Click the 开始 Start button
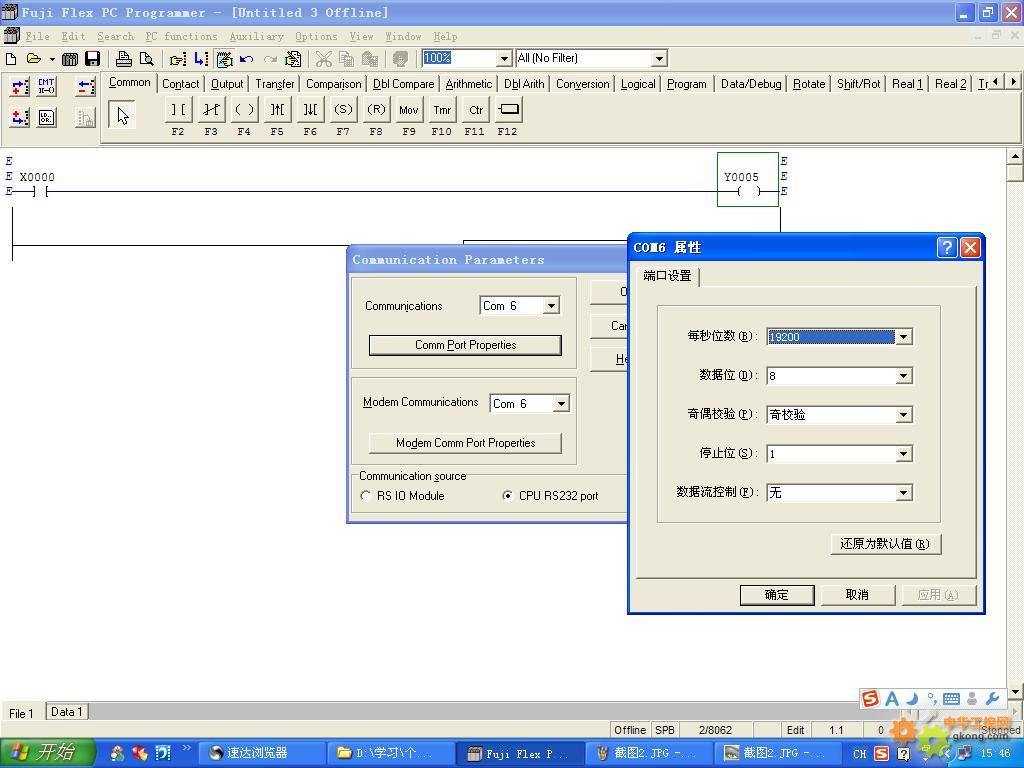The image size is (1024, 768). [x=48, y=752]
